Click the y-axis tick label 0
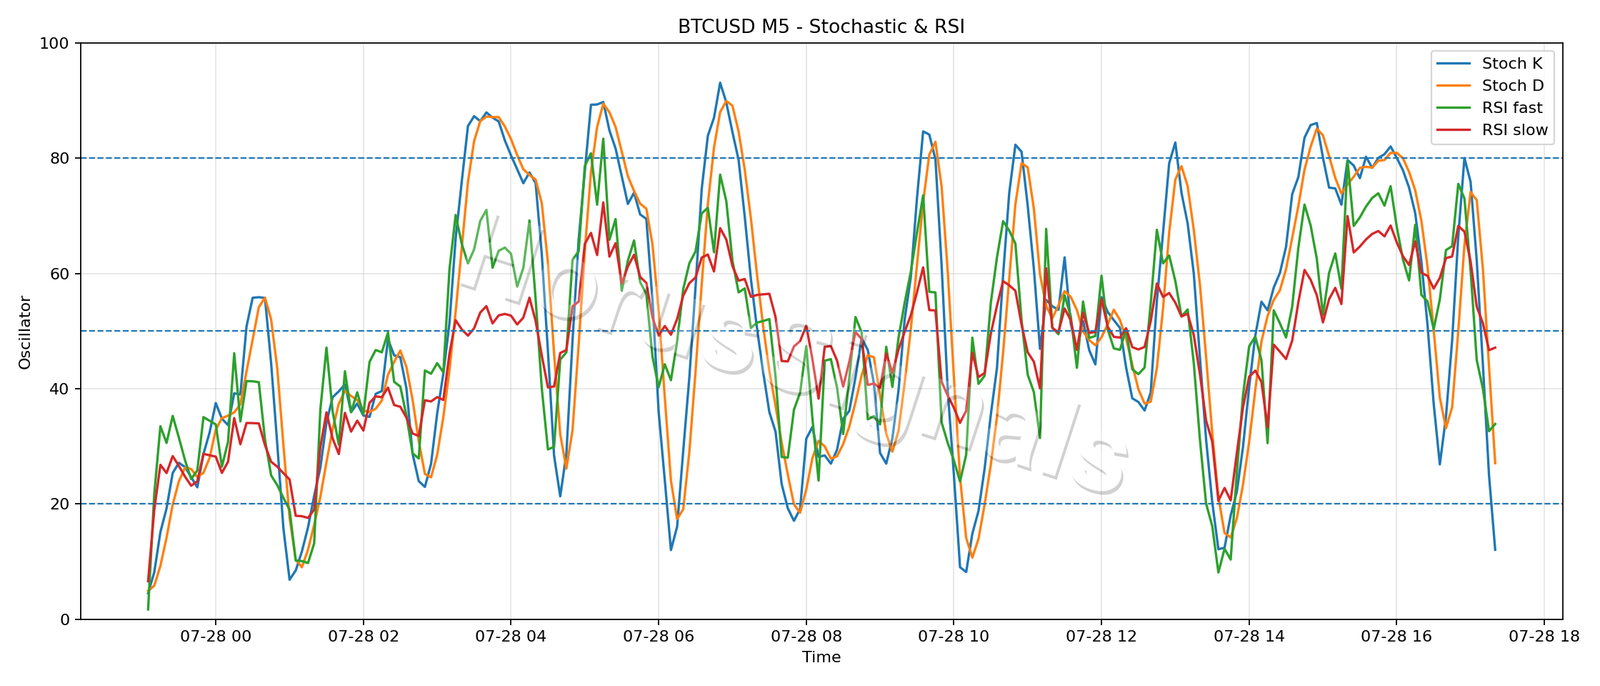 coord(64,620)
